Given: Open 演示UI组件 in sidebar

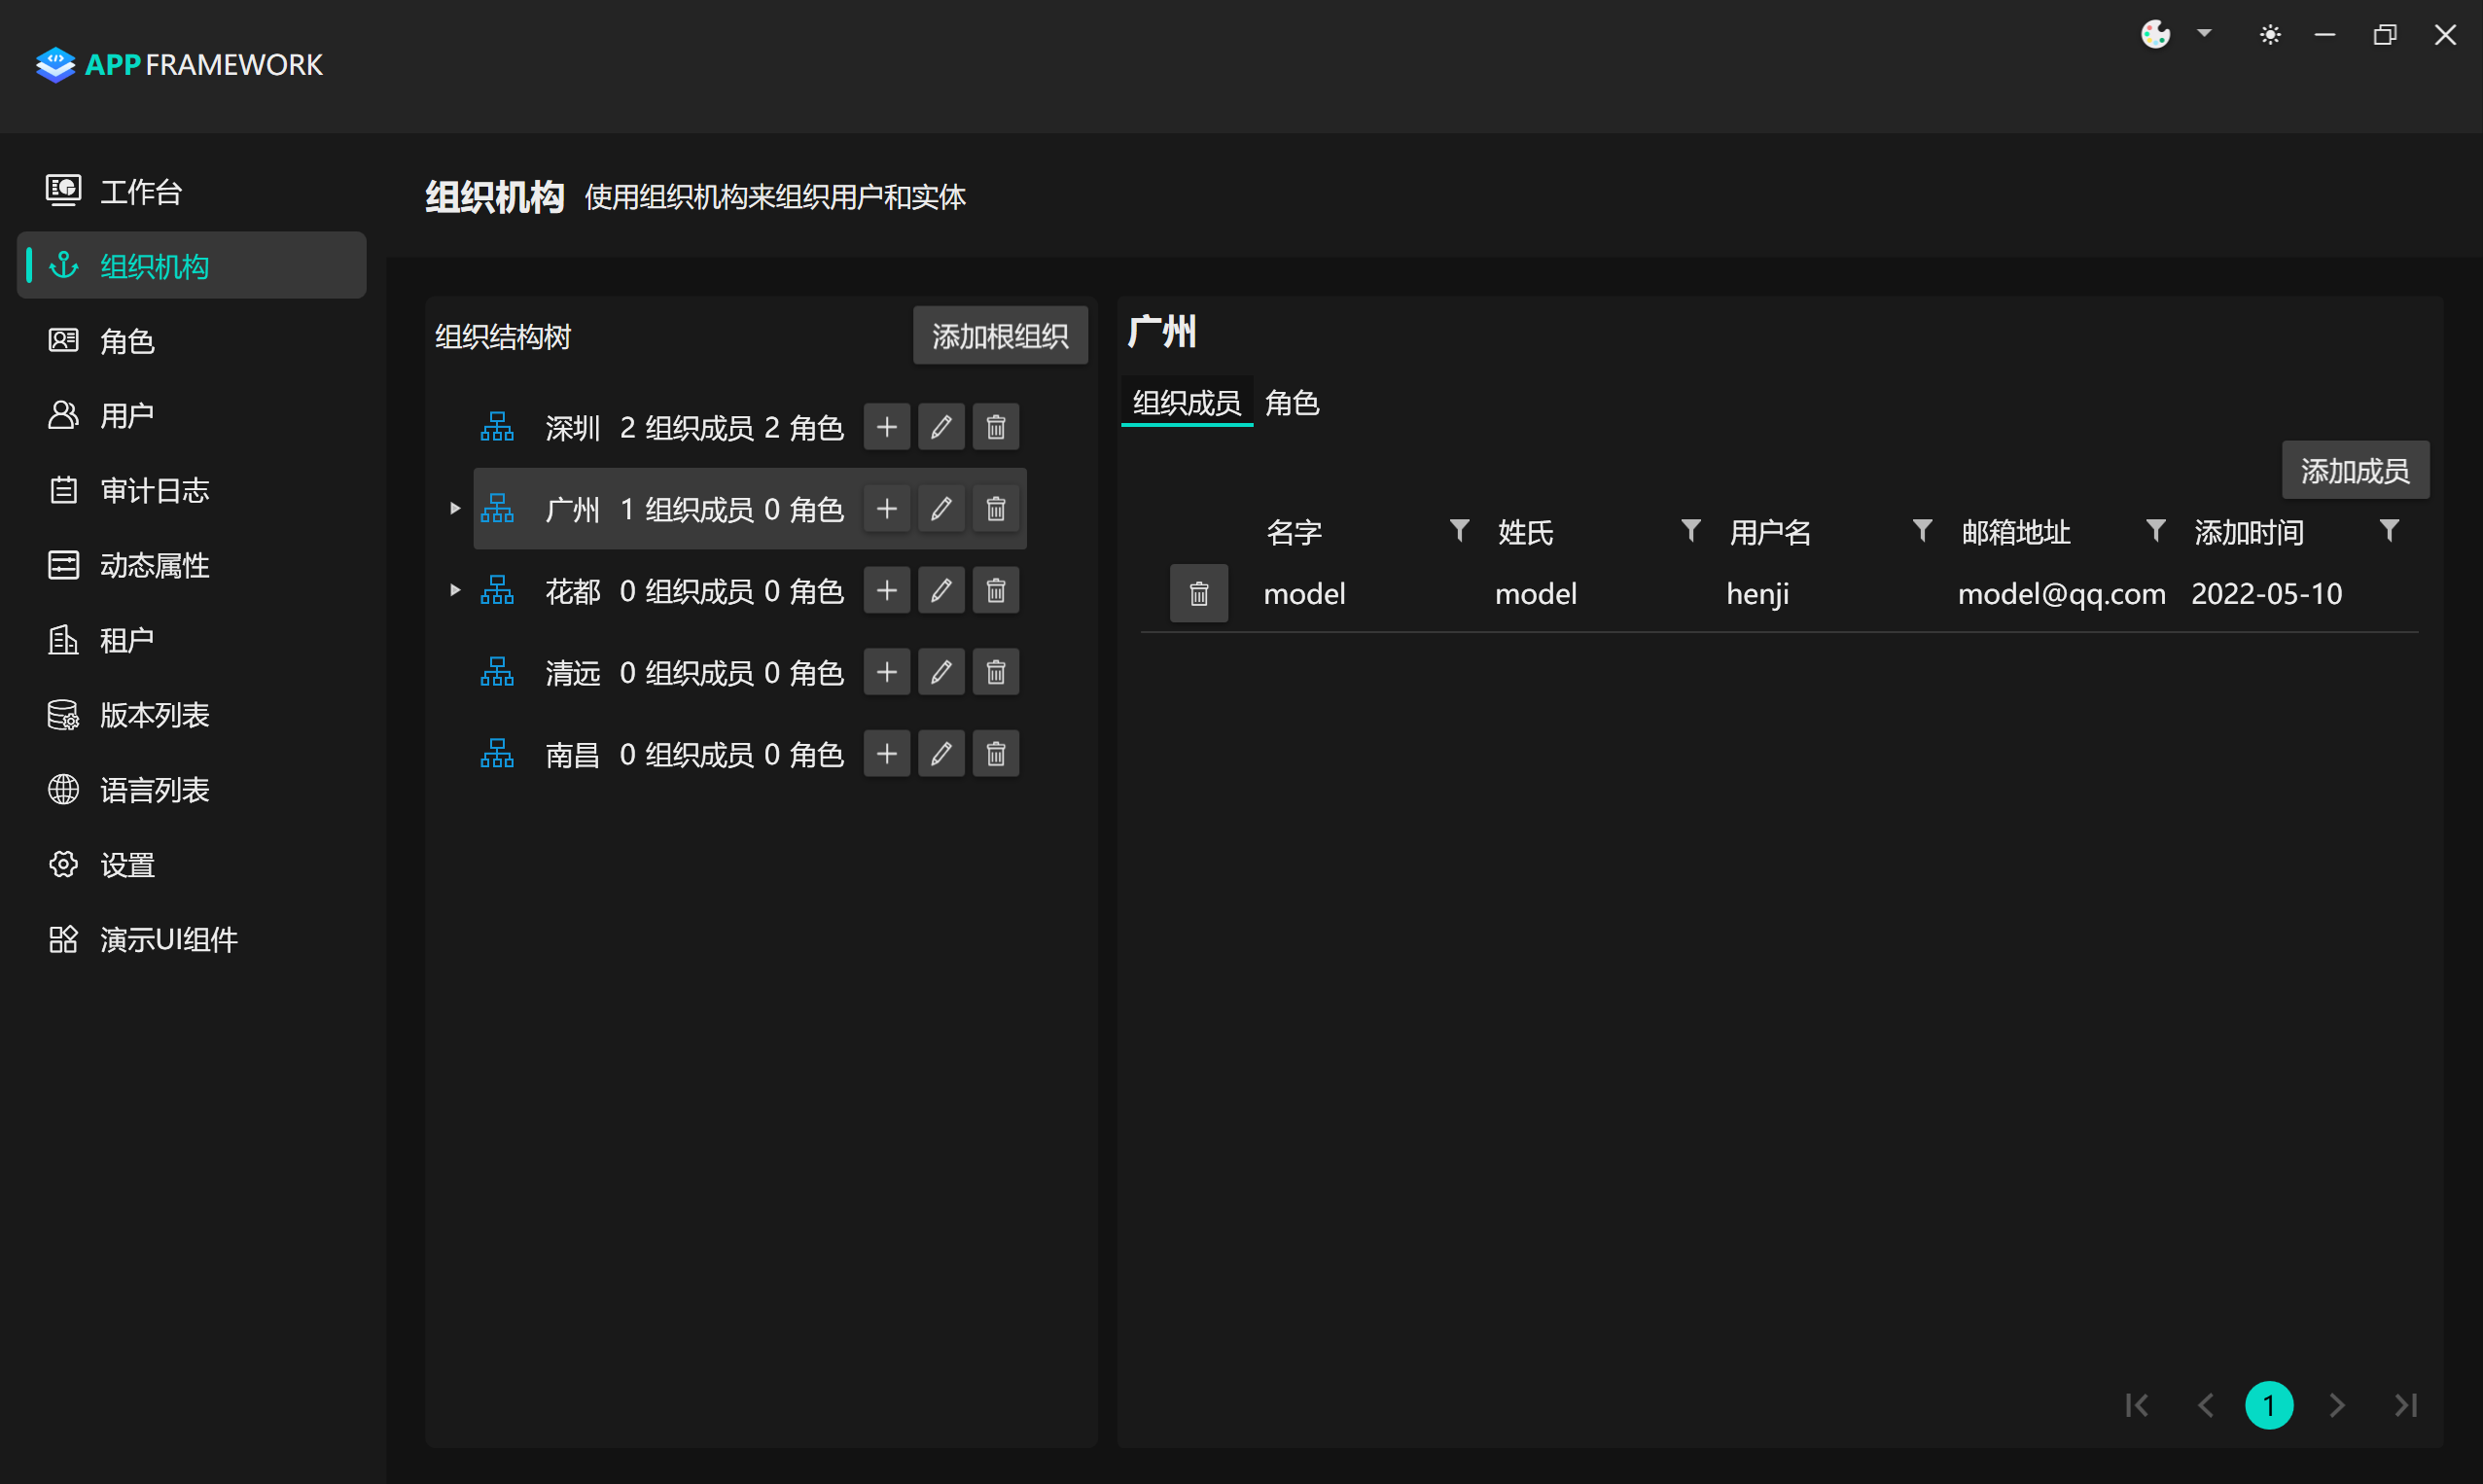Looking at the screenshot, I should pos(192,940).
